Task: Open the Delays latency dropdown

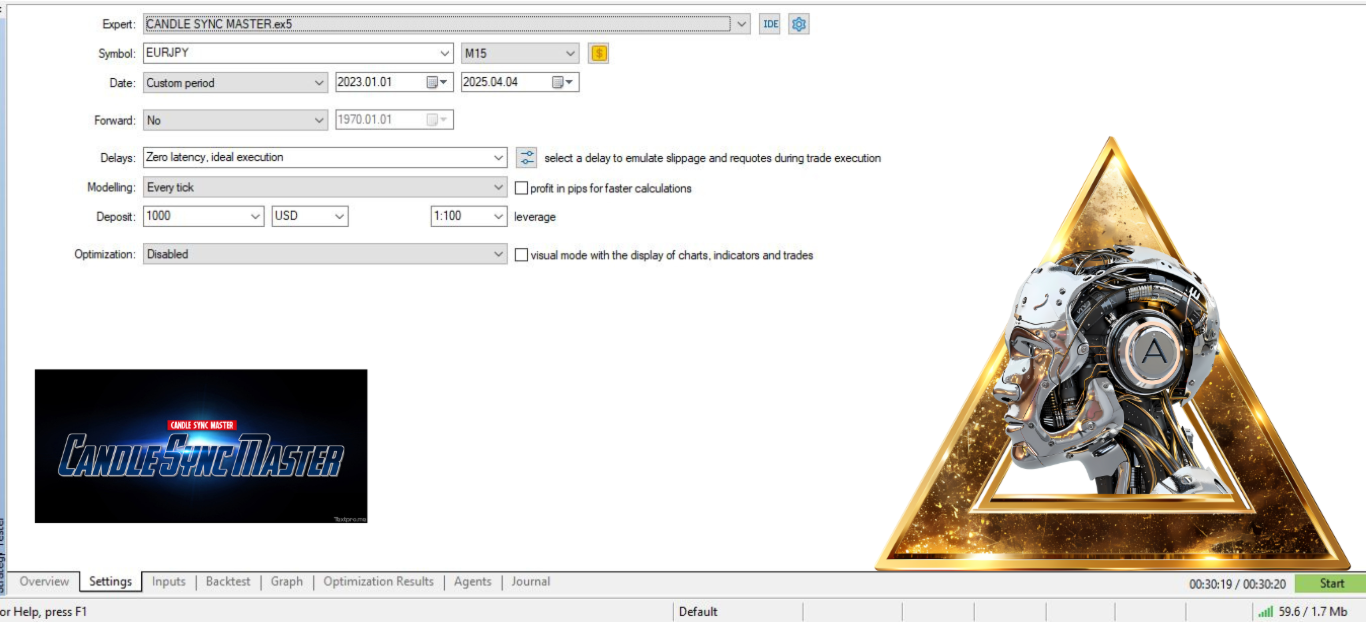Action: (x=499, y=157)
